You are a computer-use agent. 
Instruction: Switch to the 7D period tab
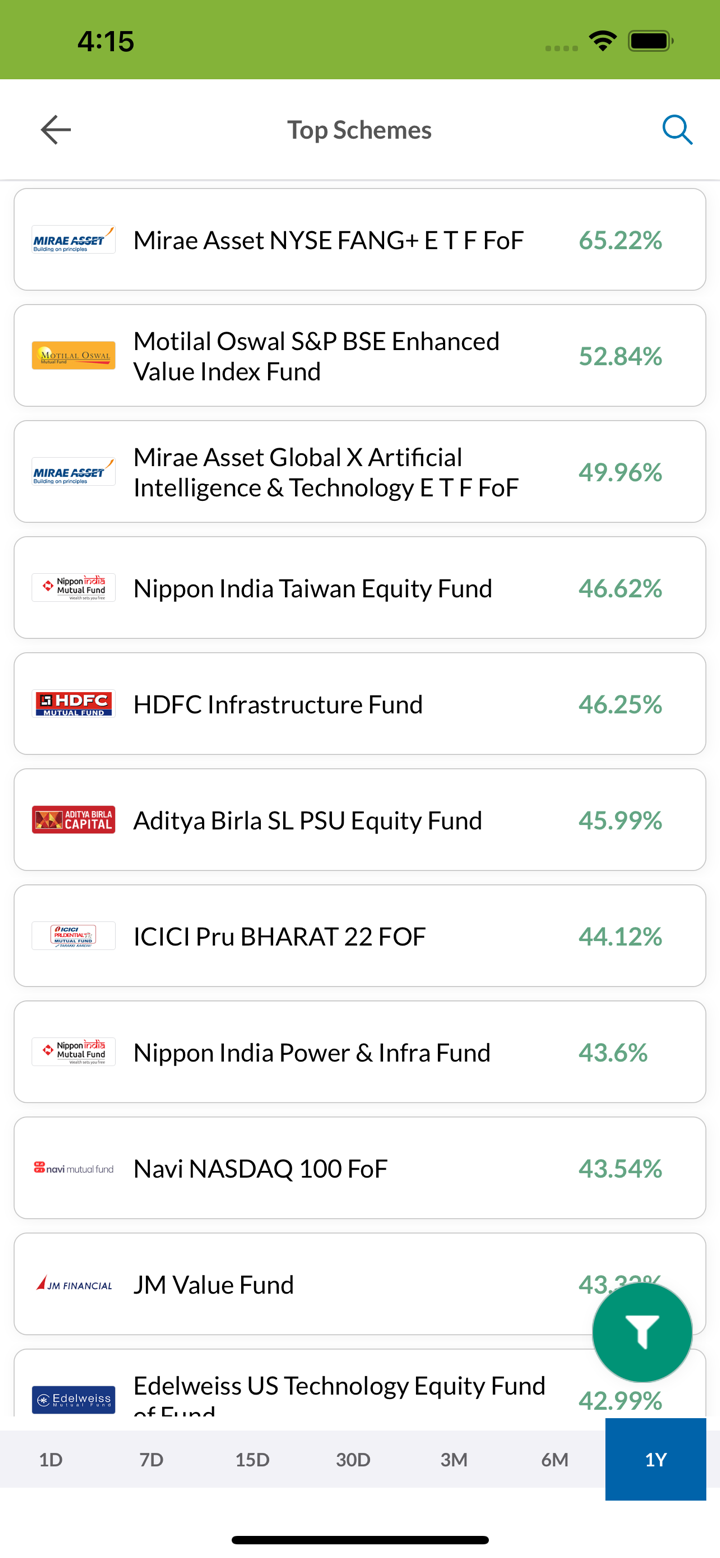click(151, 1459)
